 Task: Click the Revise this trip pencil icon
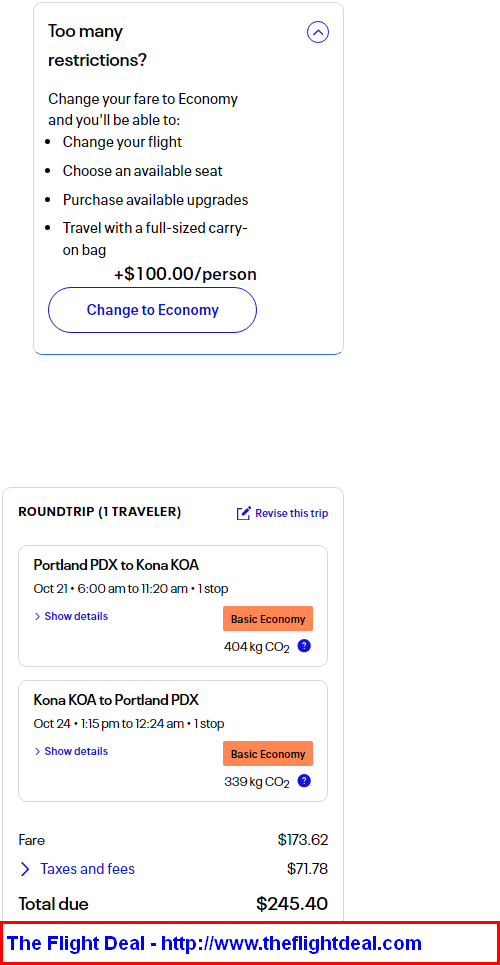coord(244,513)
